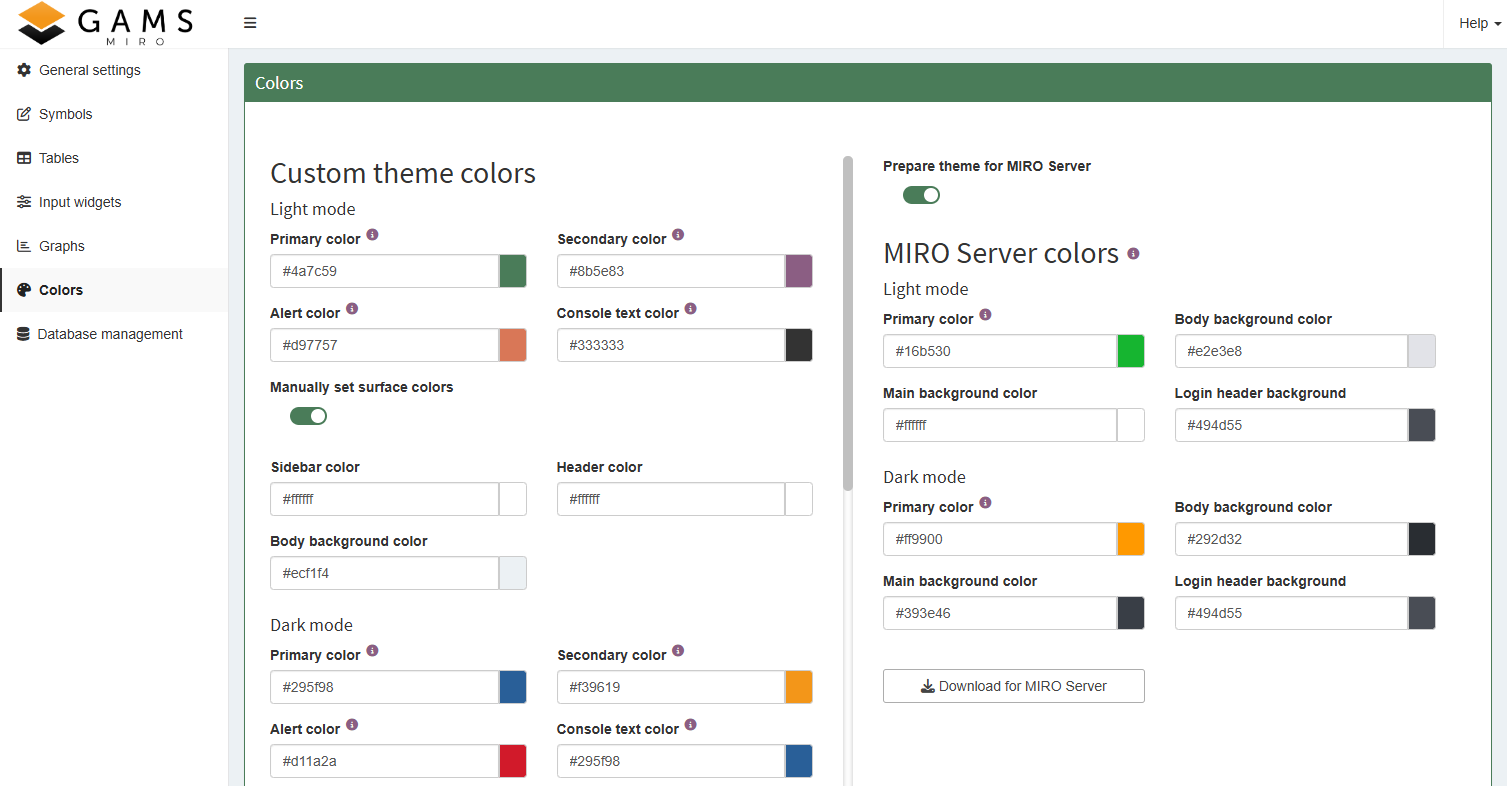Click info icon next to dark mode Alert color

pos(352,725)
